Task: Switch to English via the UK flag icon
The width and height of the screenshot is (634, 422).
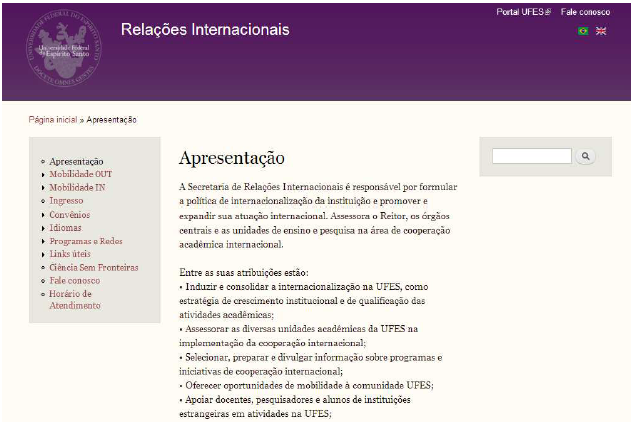Action: click(601, 31)
